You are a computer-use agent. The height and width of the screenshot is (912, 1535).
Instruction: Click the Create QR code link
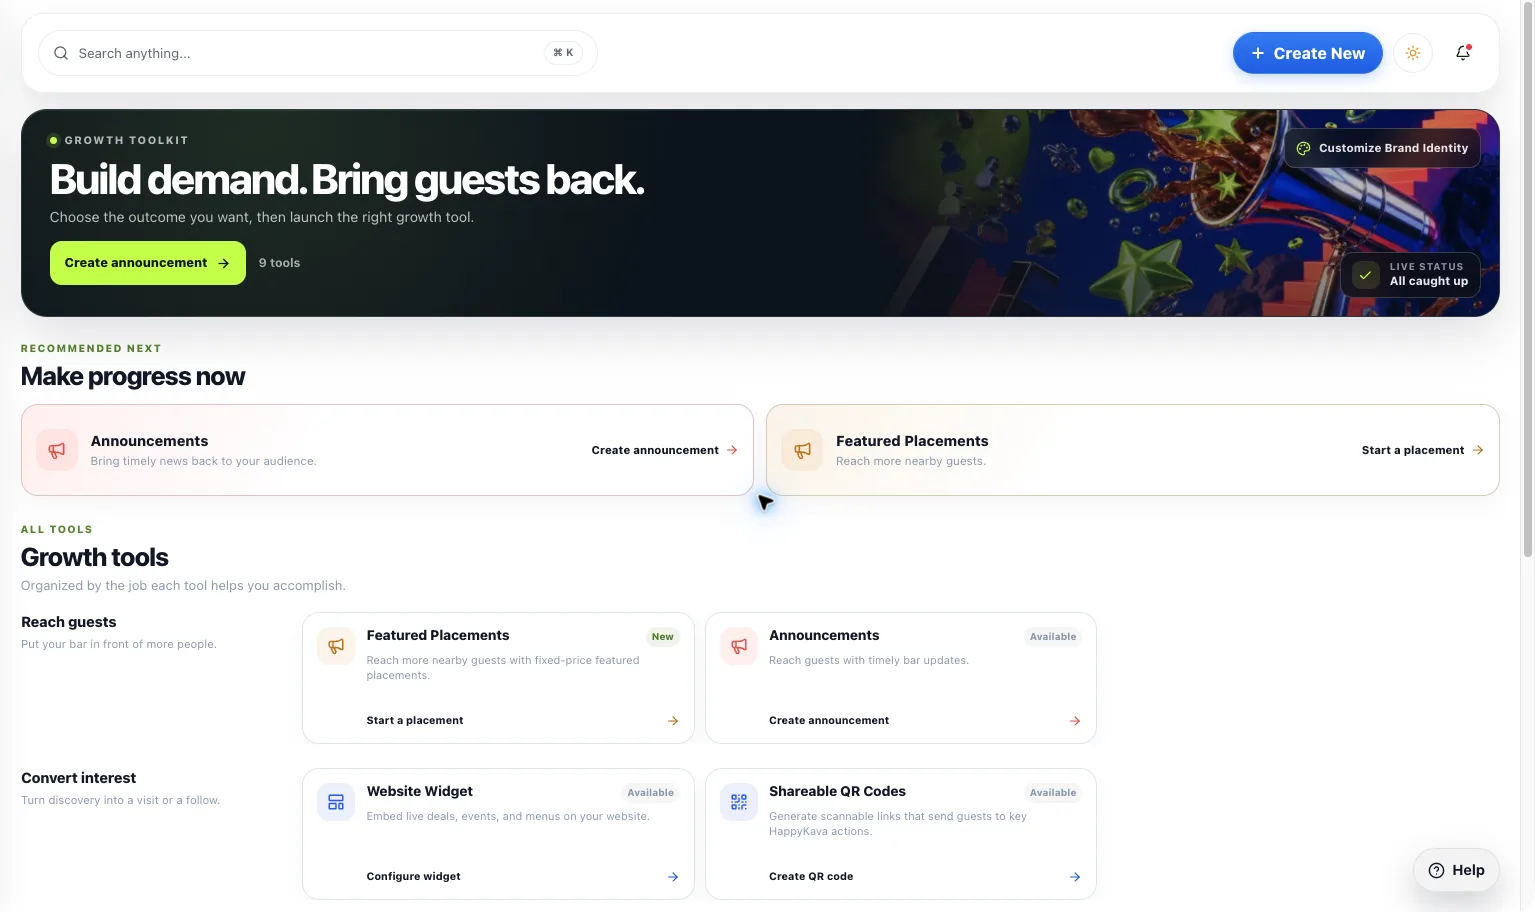[811, 876]
